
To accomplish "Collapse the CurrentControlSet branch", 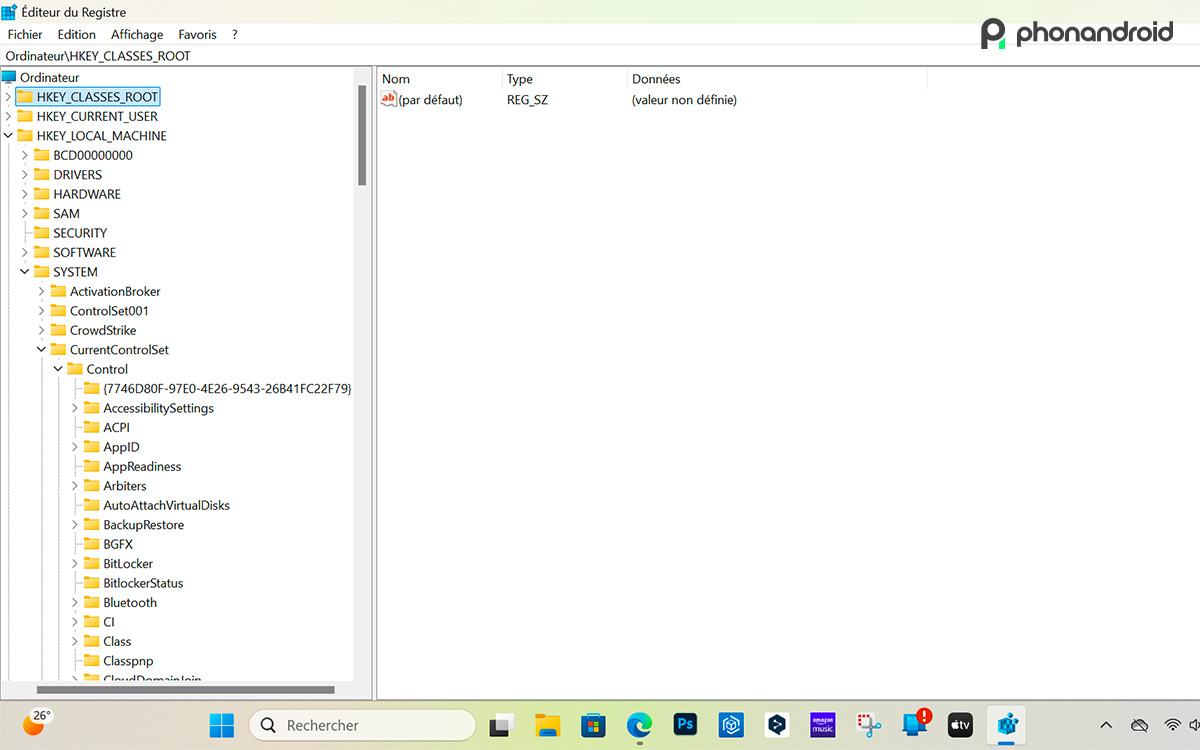I will [x=41, y=349].
